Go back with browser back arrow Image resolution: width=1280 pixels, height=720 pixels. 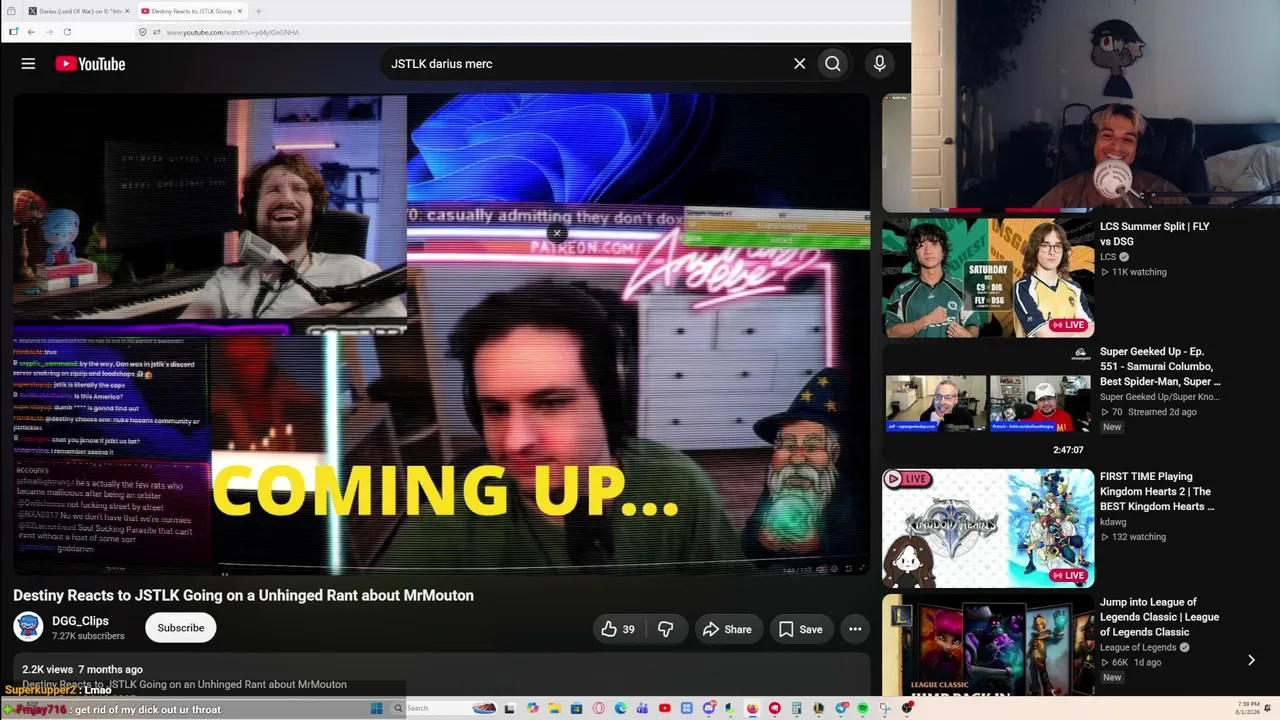pos(31,32)
